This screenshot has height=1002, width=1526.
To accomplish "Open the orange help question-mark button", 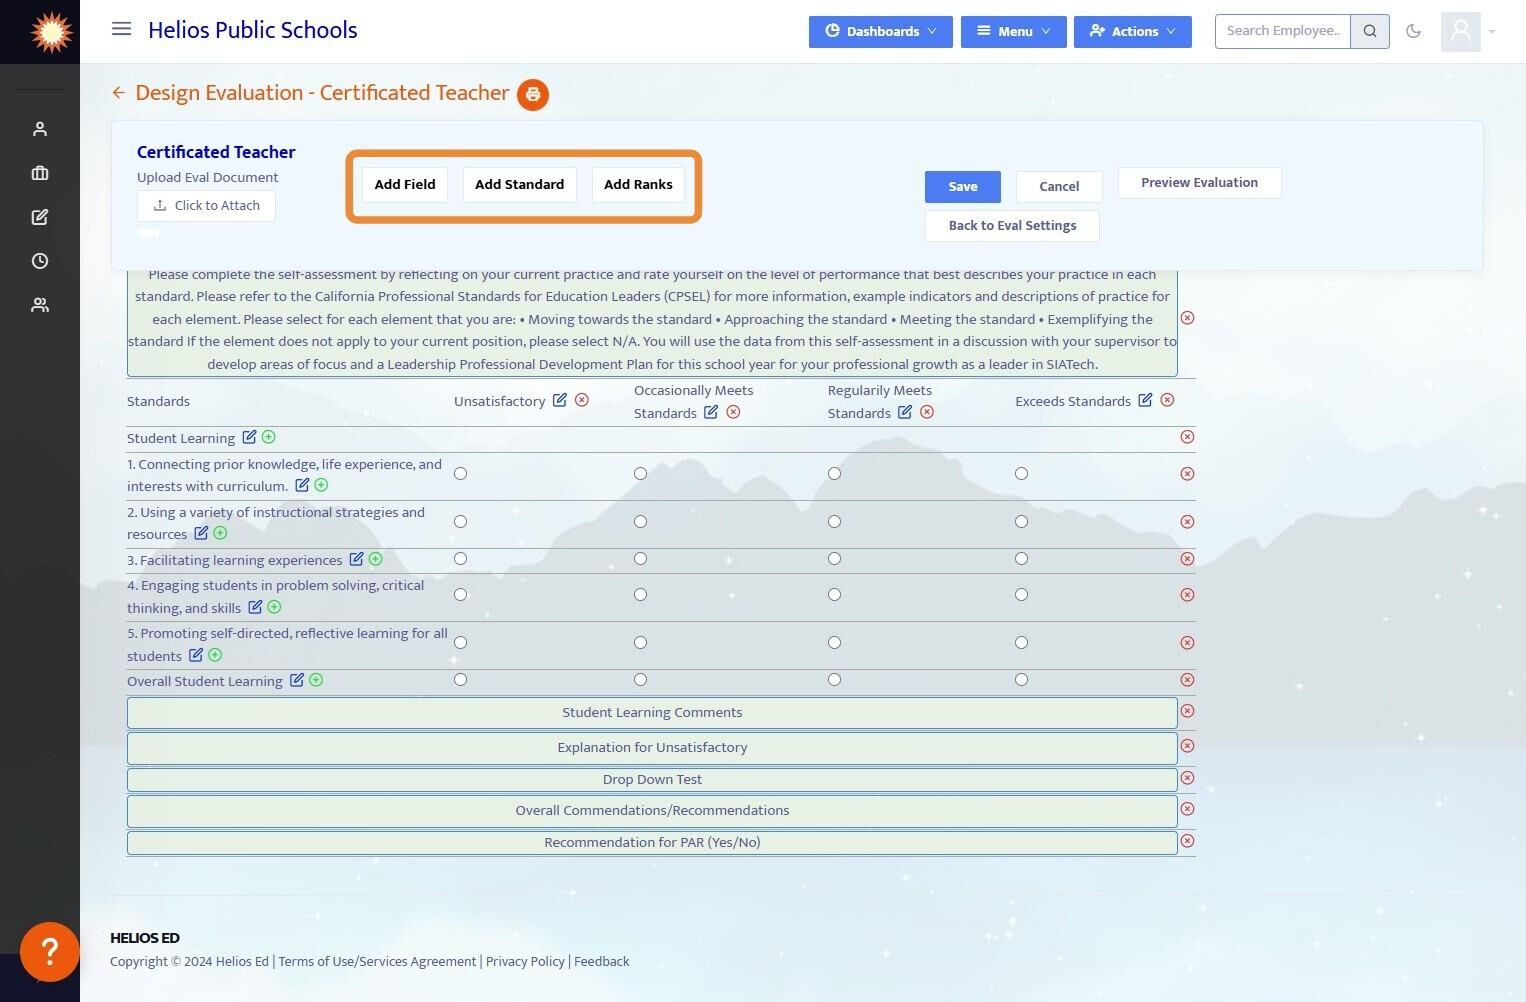I will point(50,951).
